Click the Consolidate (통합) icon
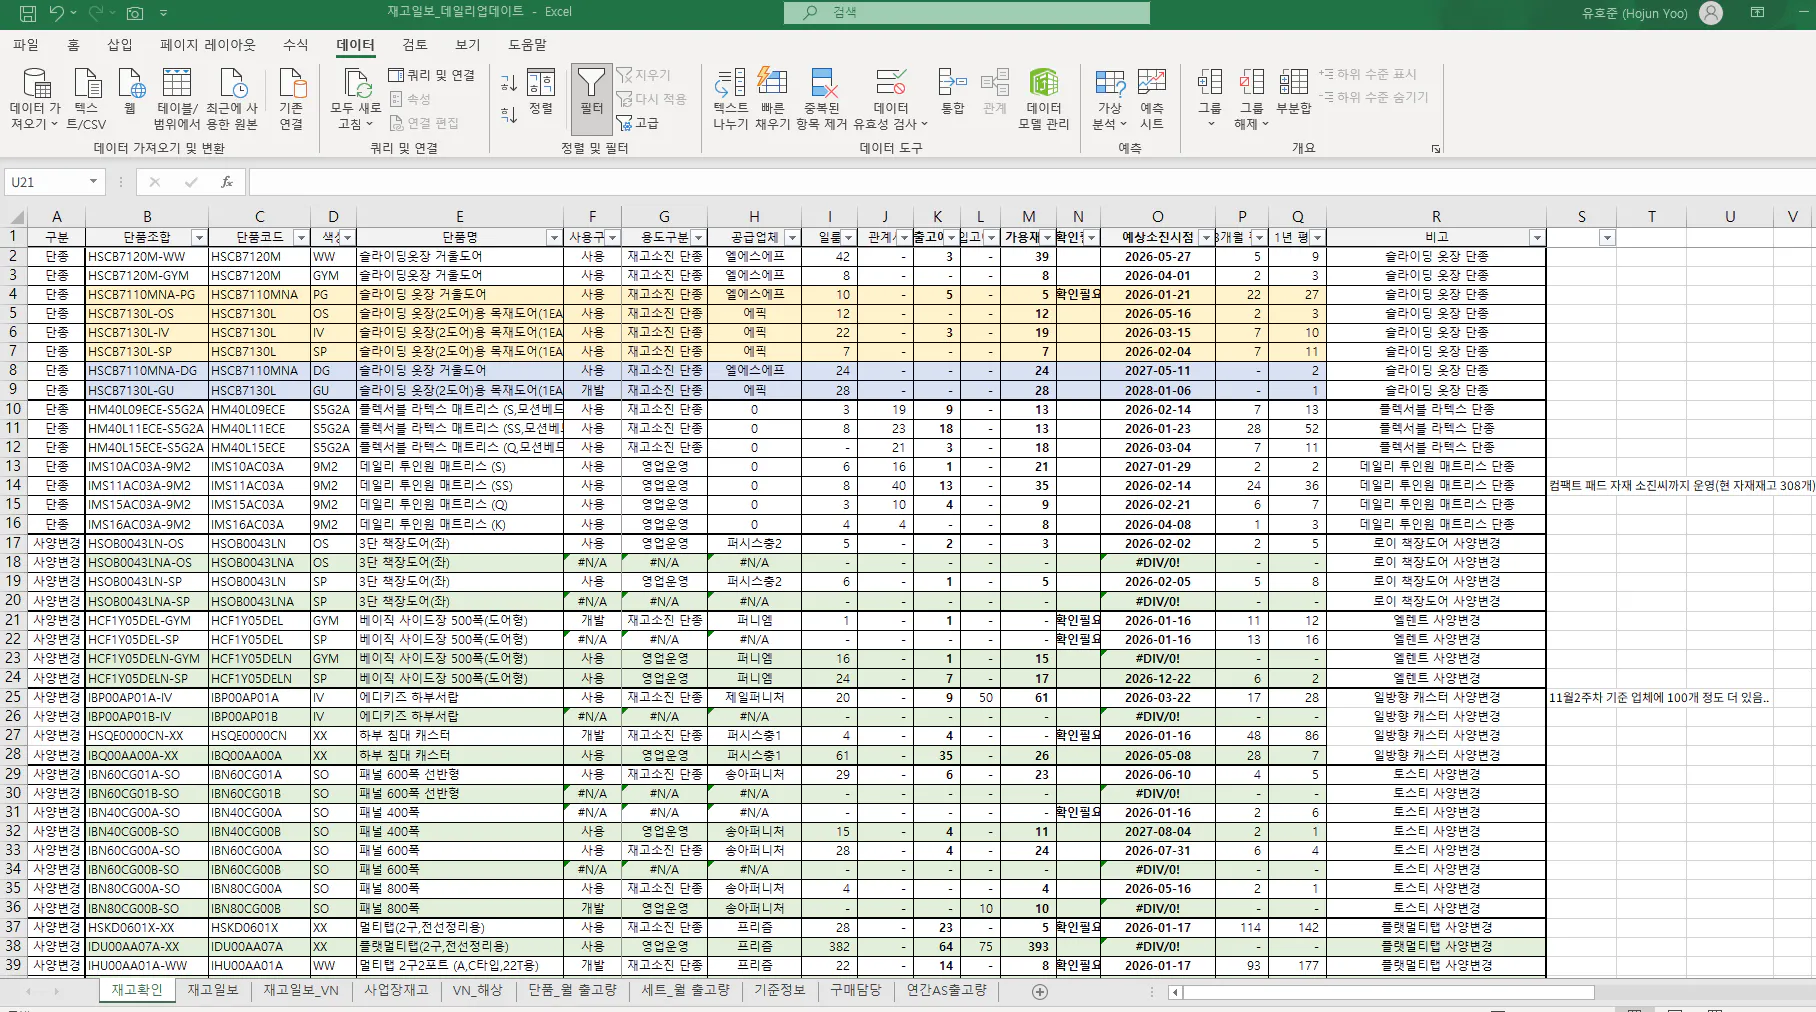 coord(952,92)
